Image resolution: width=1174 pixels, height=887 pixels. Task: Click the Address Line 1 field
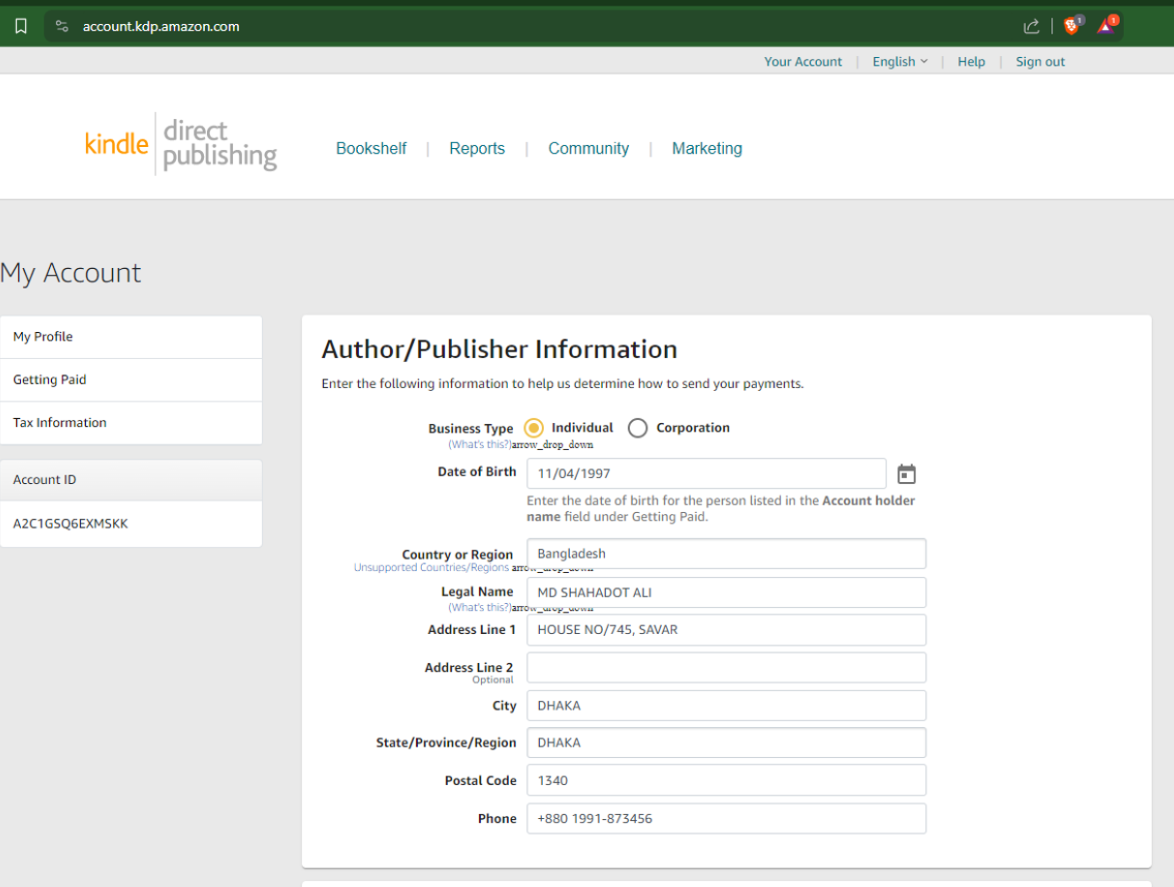coord(726,630)
